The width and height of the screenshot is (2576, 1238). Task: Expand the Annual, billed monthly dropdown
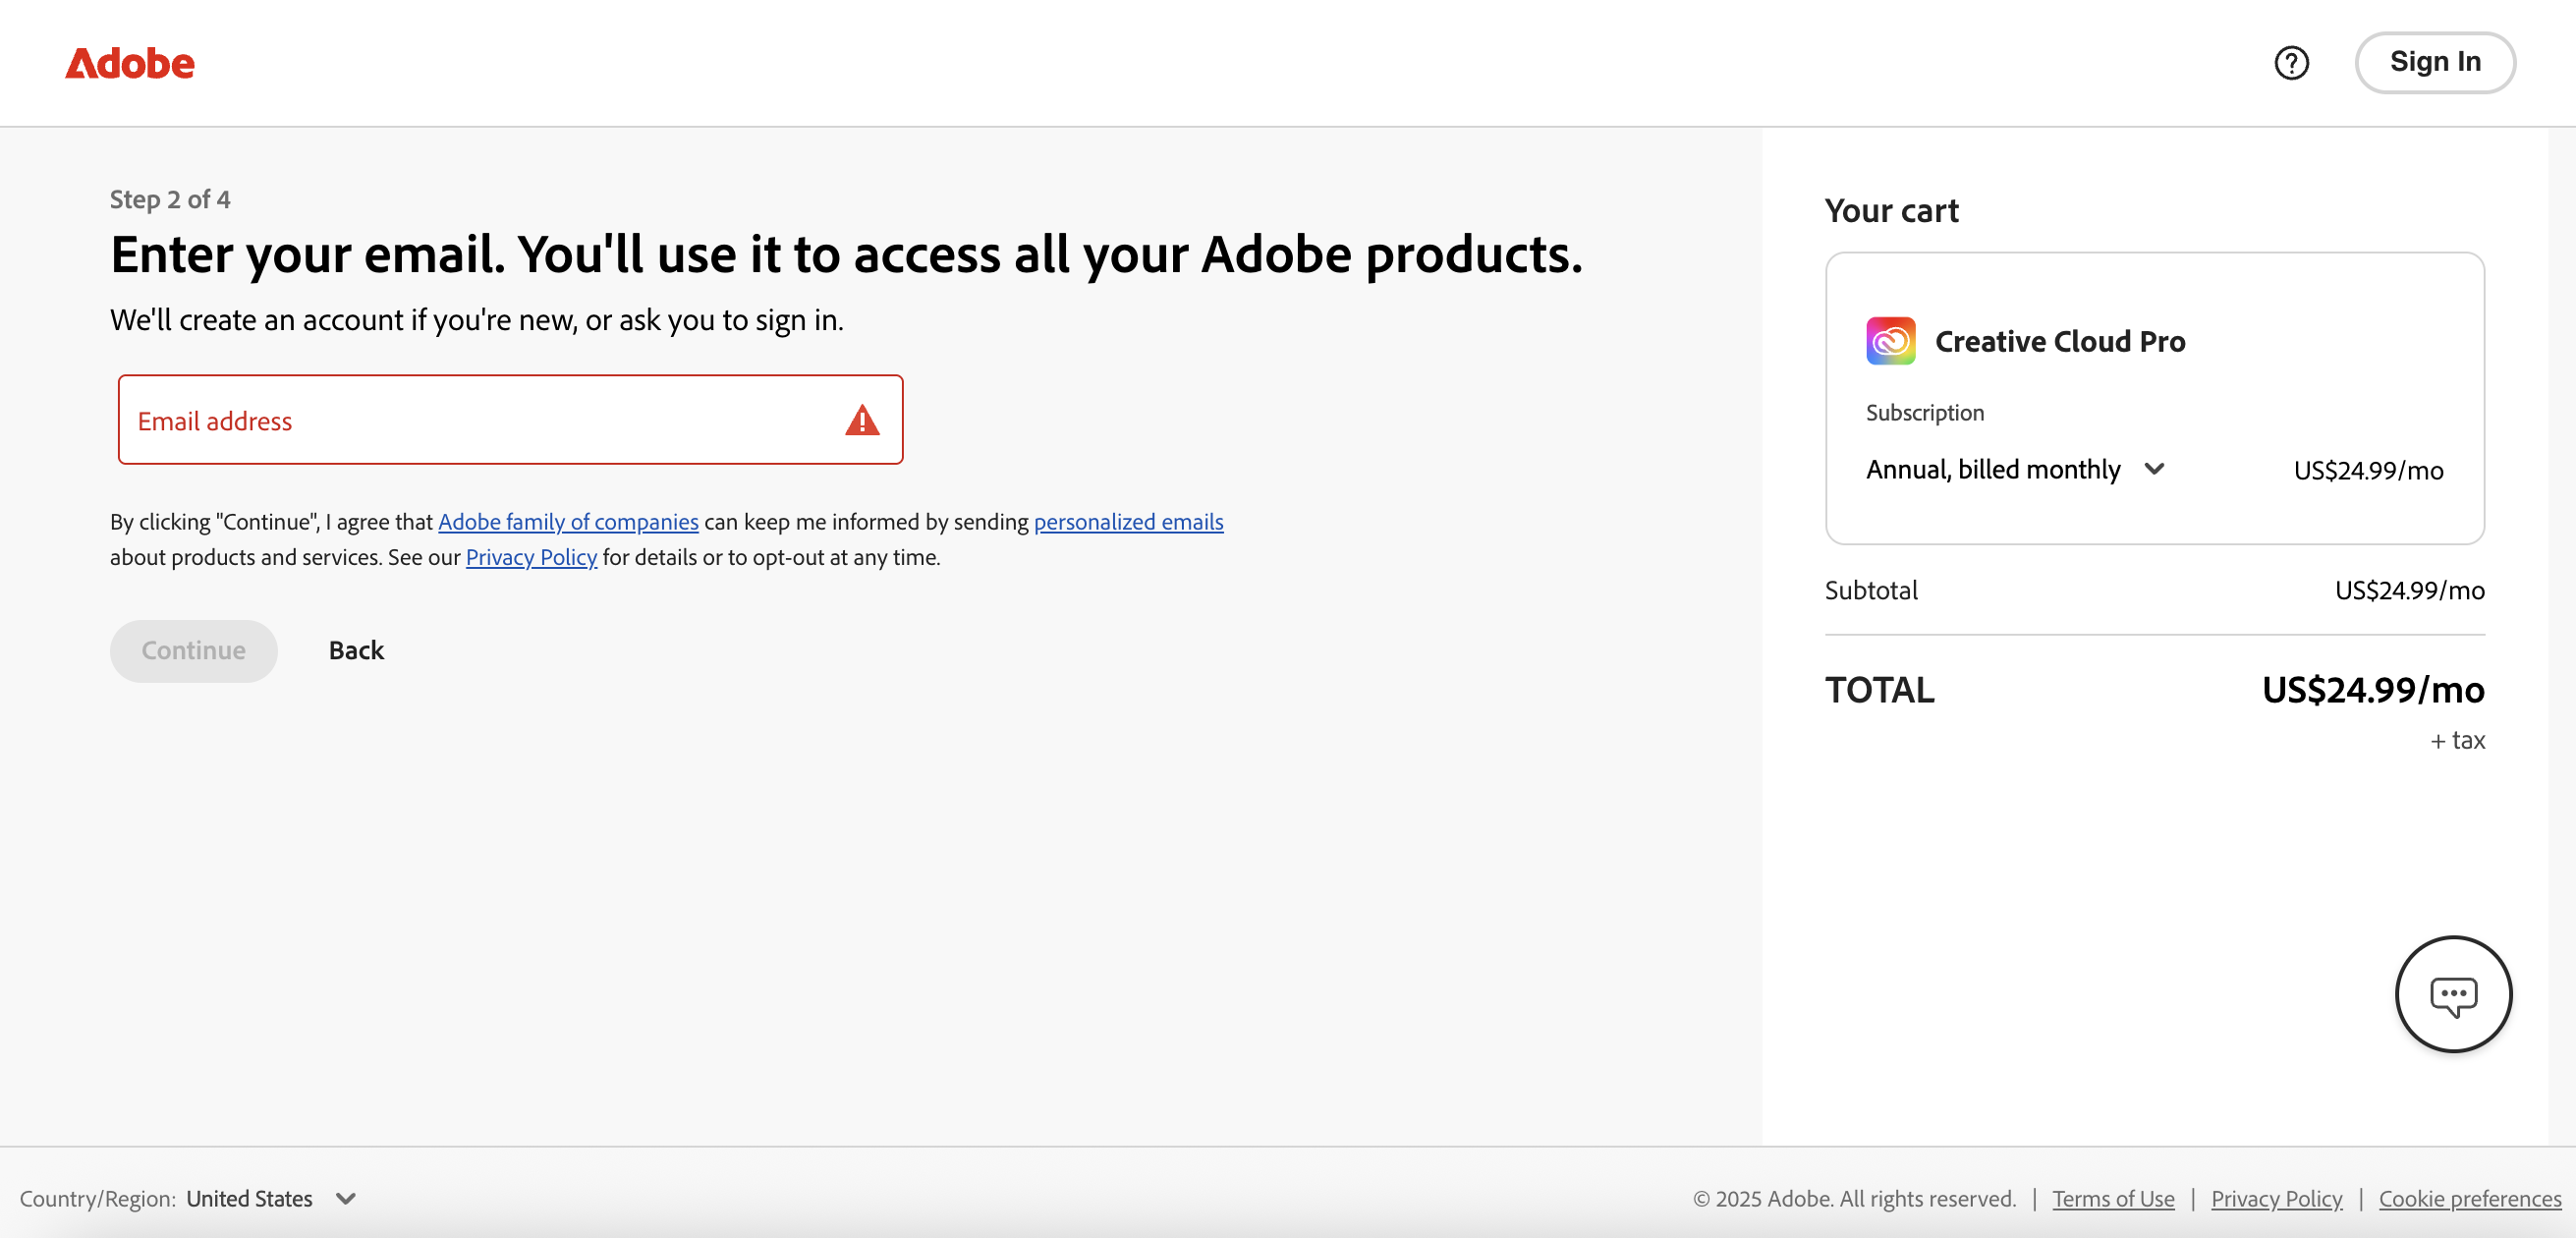coord(1992,469)
